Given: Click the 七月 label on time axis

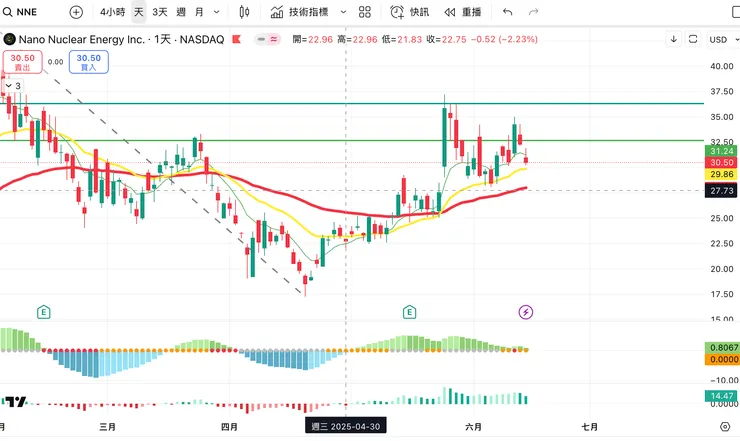Looking at the screenshot, I should pos(589,427).
